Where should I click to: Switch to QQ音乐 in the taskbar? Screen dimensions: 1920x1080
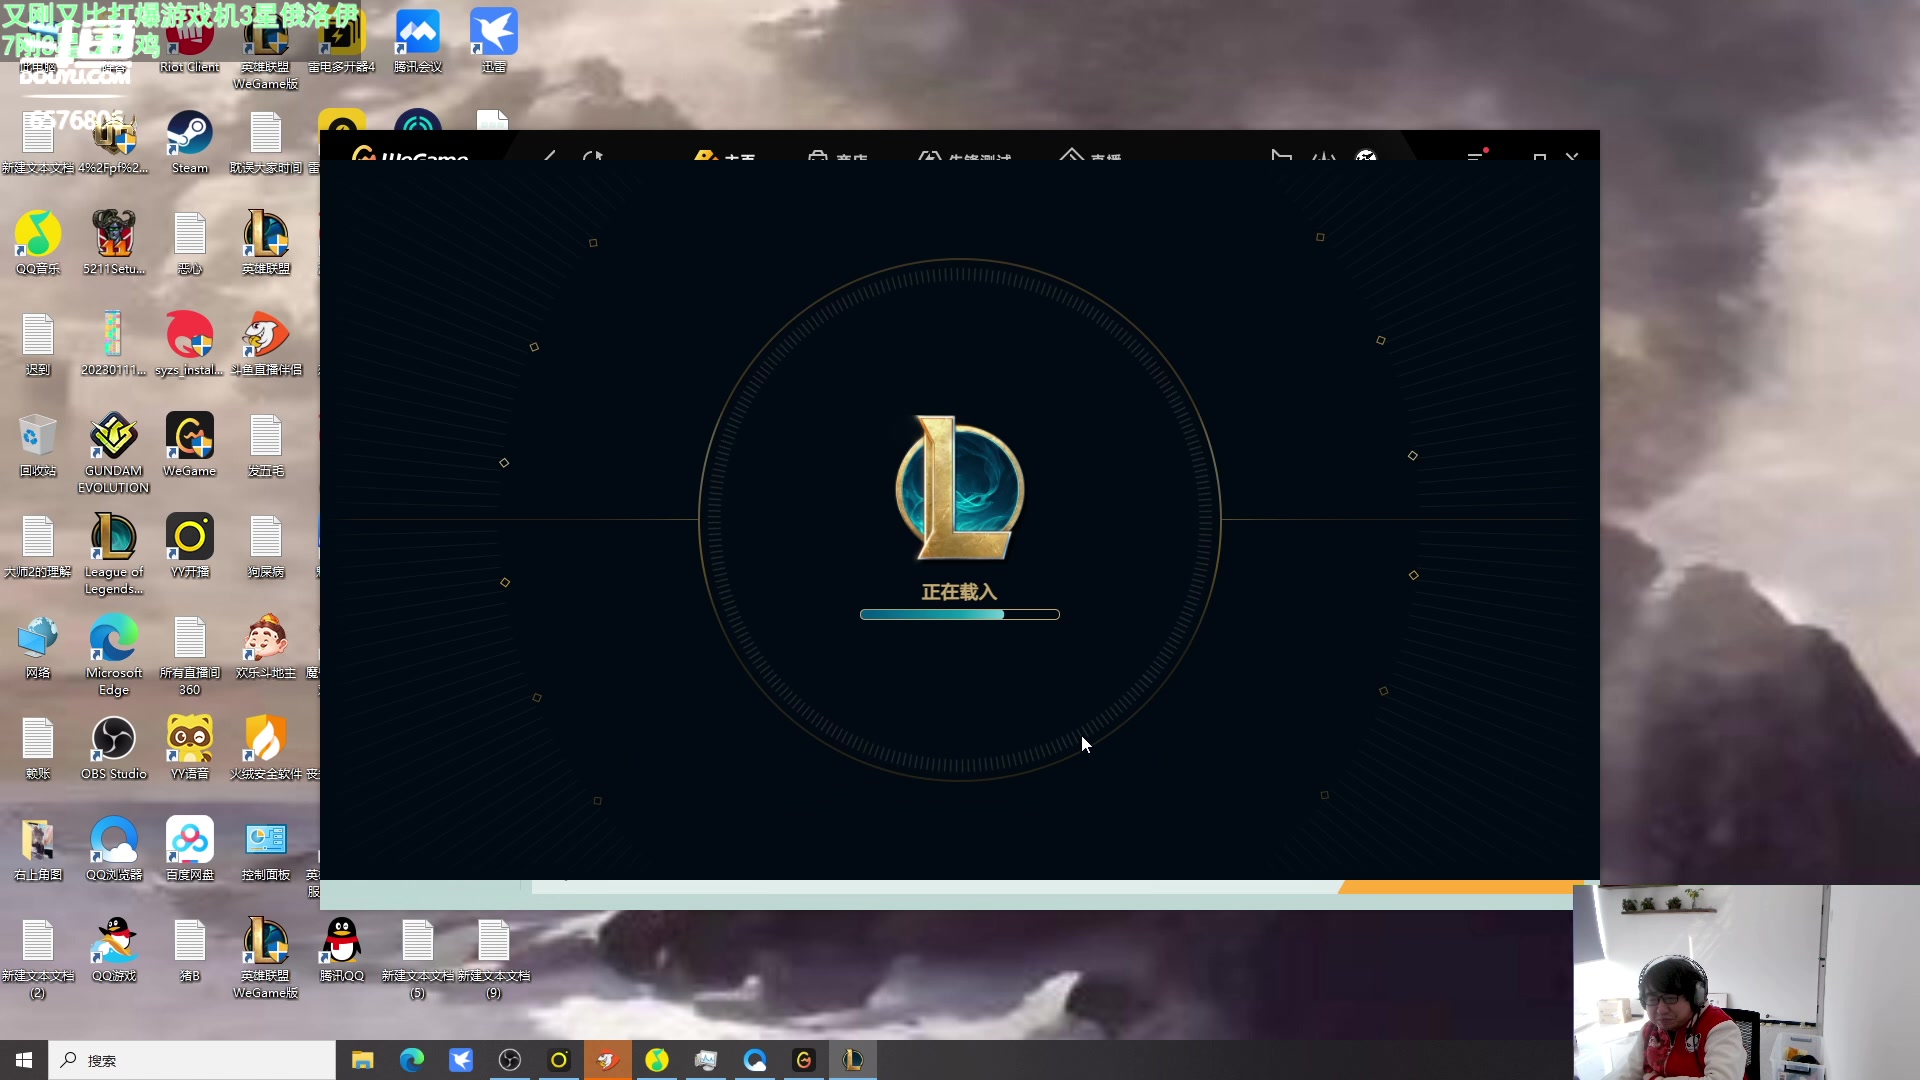(x=656, y=1060)
